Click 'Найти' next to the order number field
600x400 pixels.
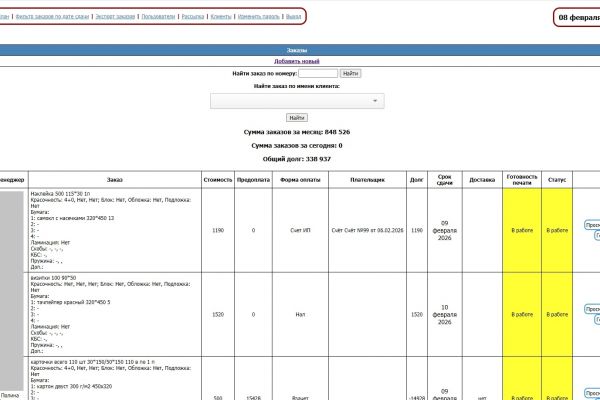click(x=351, y=73)
